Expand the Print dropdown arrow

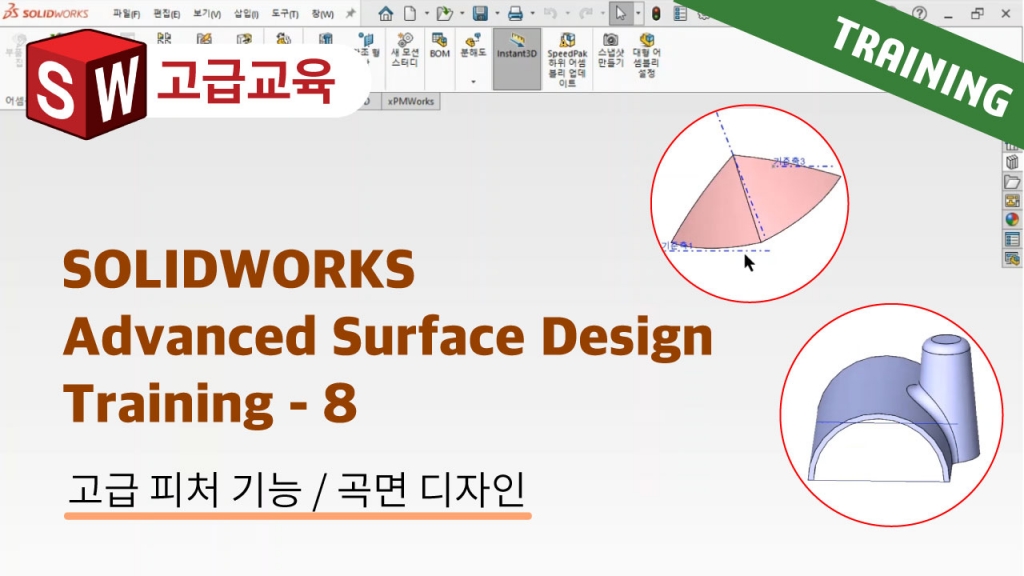(532, 13)
